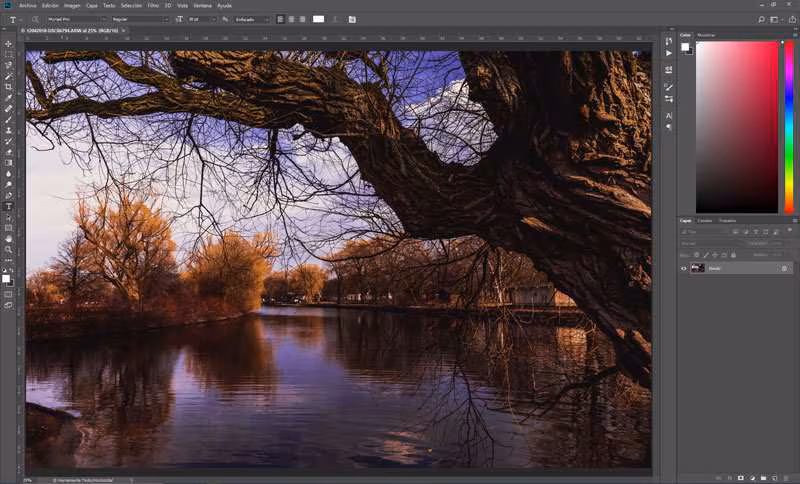Toggle center text alignment

(291, 19)
